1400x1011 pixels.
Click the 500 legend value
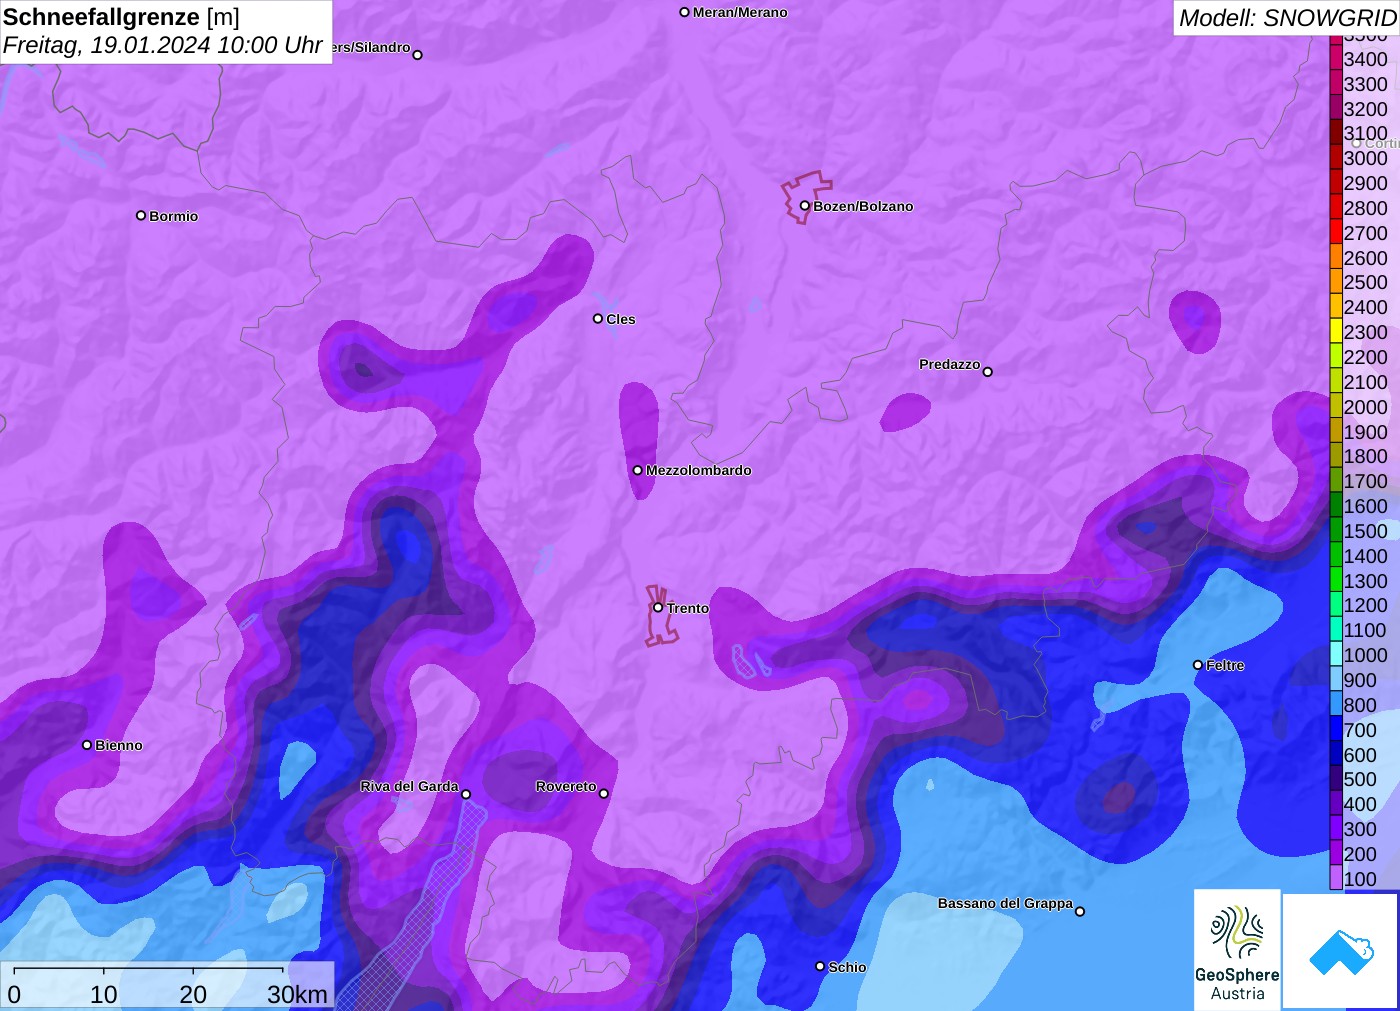point(1360,779)
